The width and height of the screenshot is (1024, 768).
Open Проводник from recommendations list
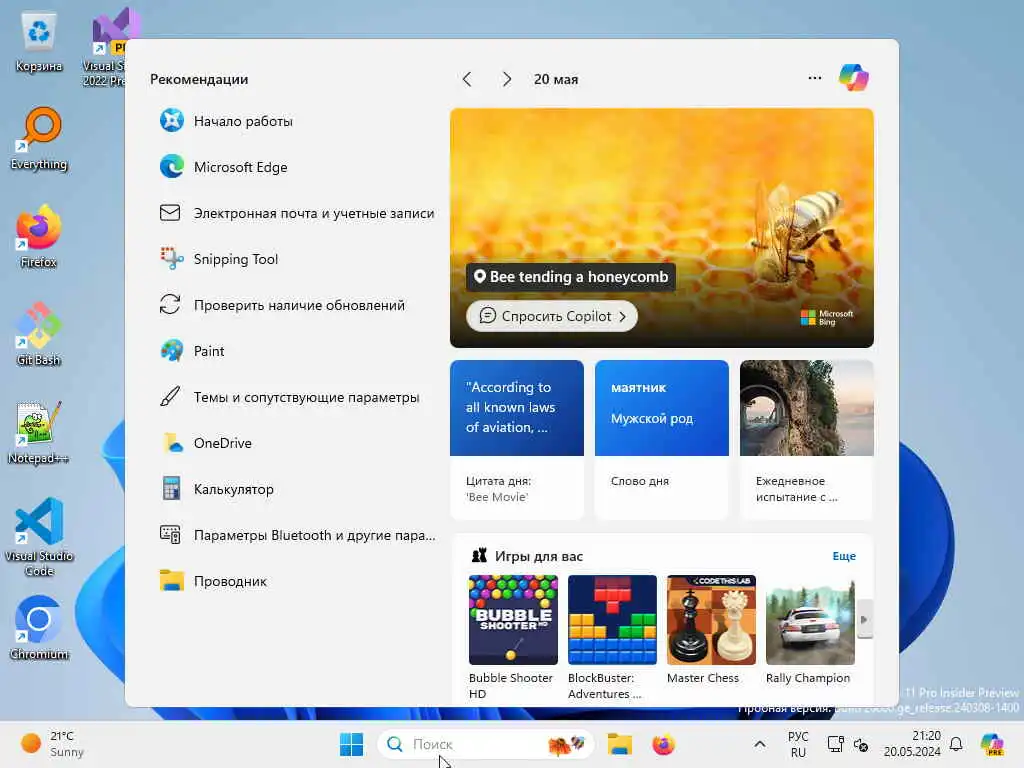213,581
